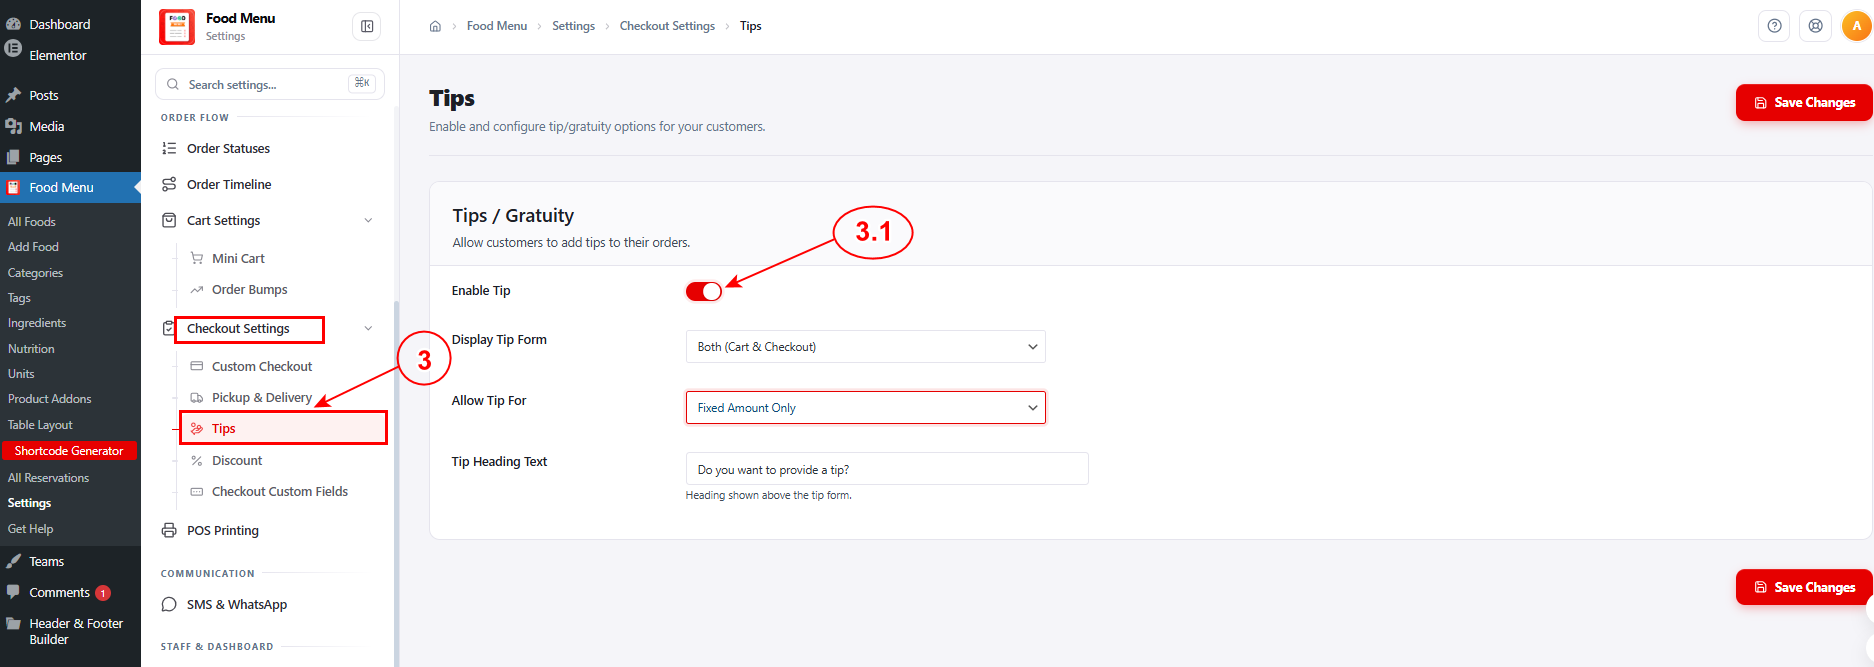Open POS Printing settings
The image size is (1874, 667).
[x=222, y=530]
